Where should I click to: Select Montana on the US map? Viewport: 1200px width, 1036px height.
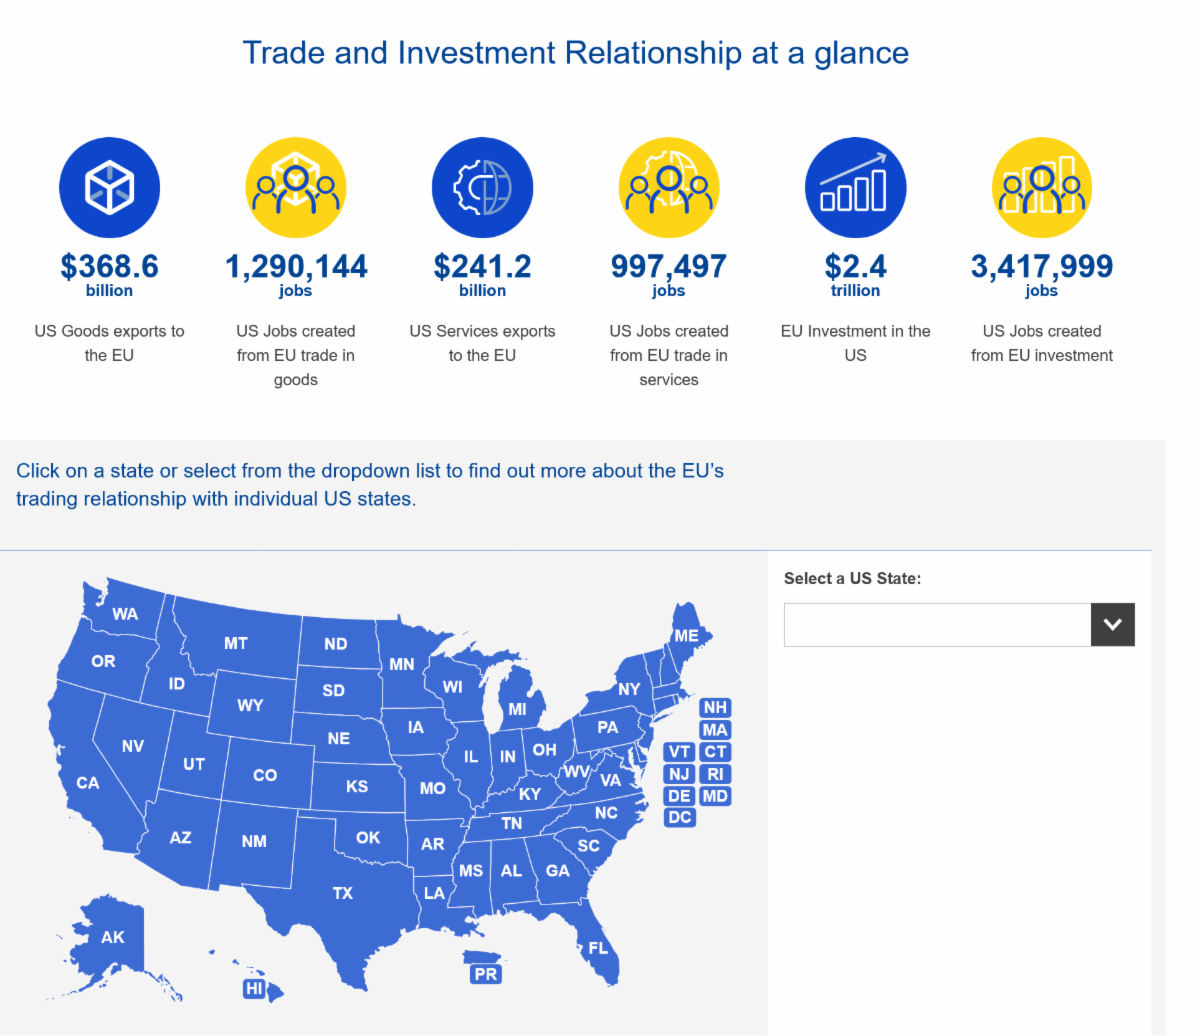(236, 643)
